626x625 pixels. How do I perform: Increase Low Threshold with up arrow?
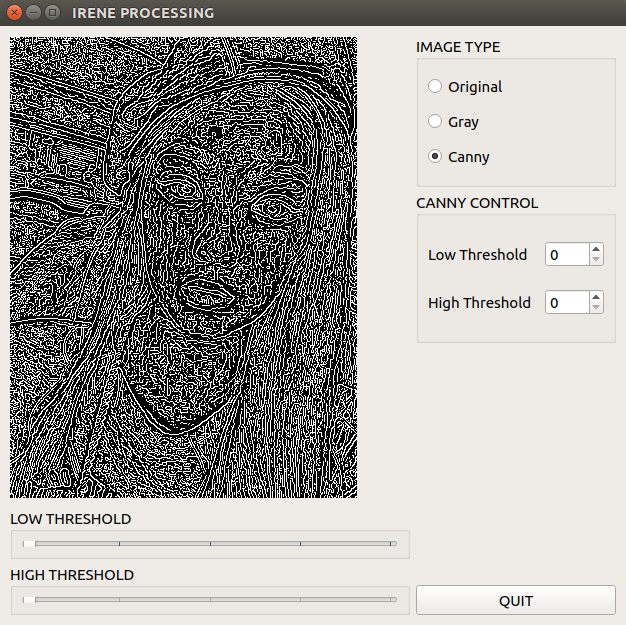click(596, 249)
